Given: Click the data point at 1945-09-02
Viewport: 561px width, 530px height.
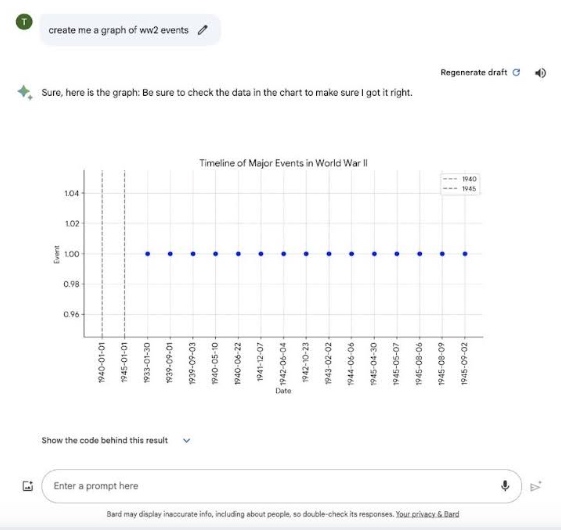Looking at the screenshot, I should click(465, 254).
